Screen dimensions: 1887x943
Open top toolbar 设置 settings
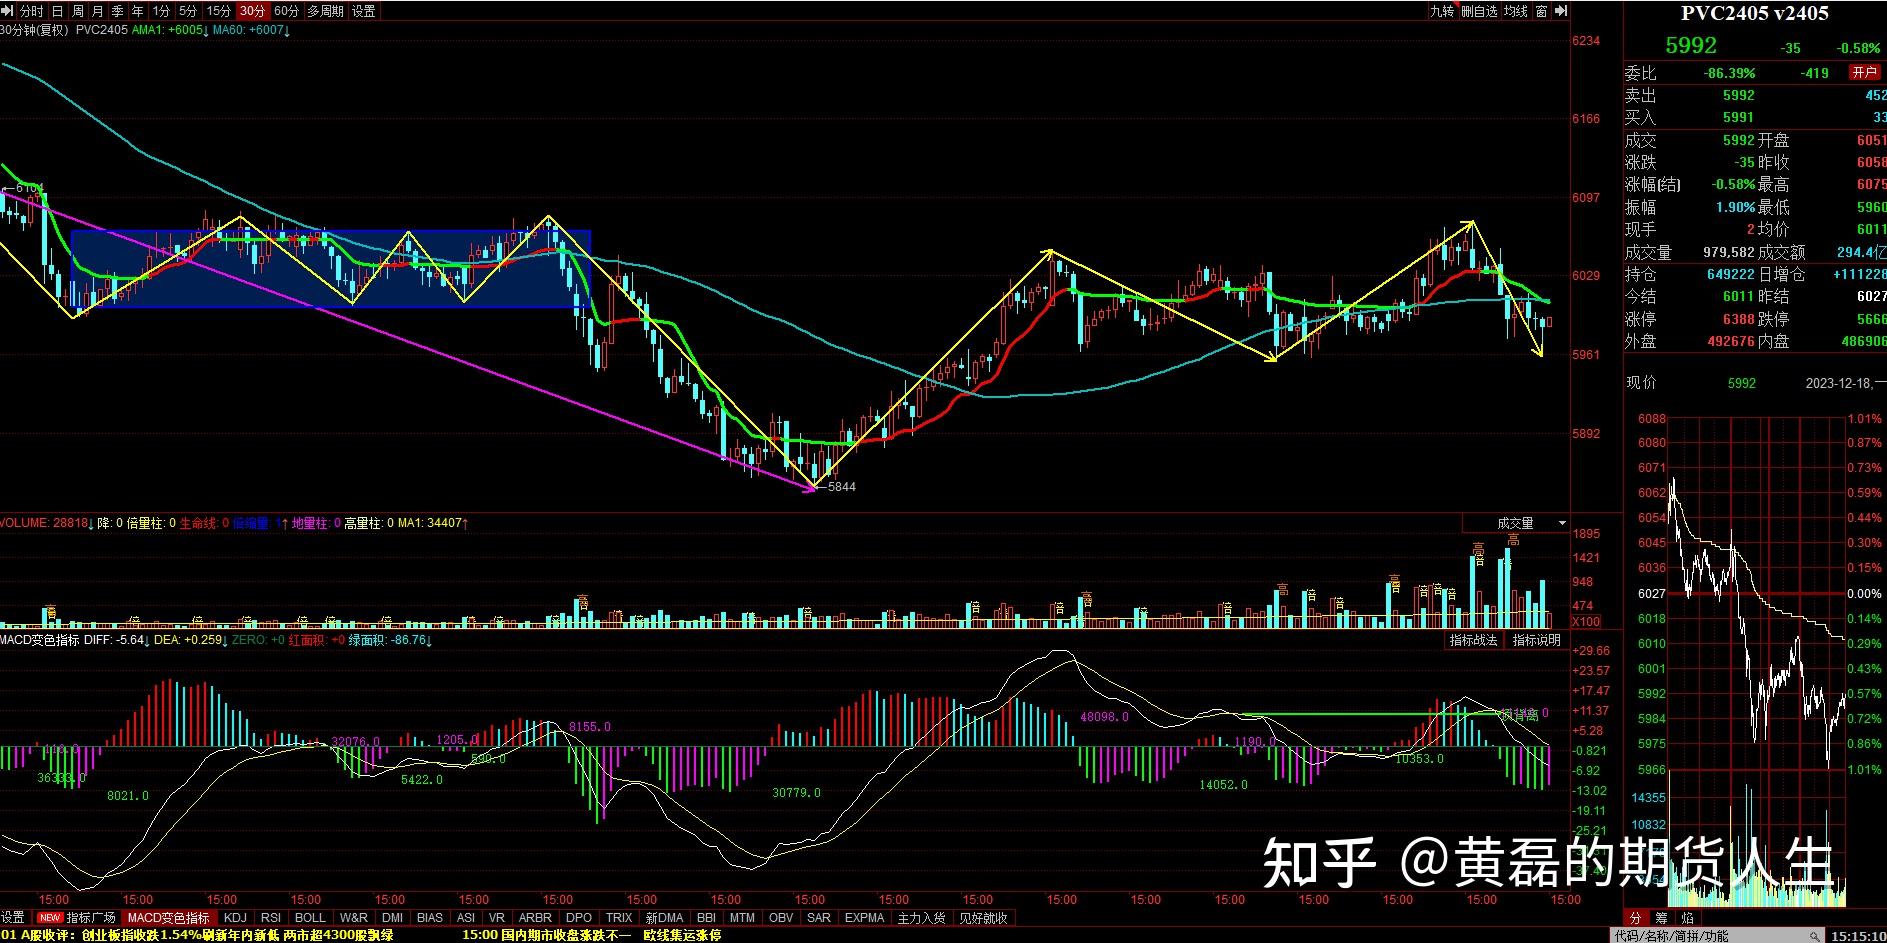(364, 11)
